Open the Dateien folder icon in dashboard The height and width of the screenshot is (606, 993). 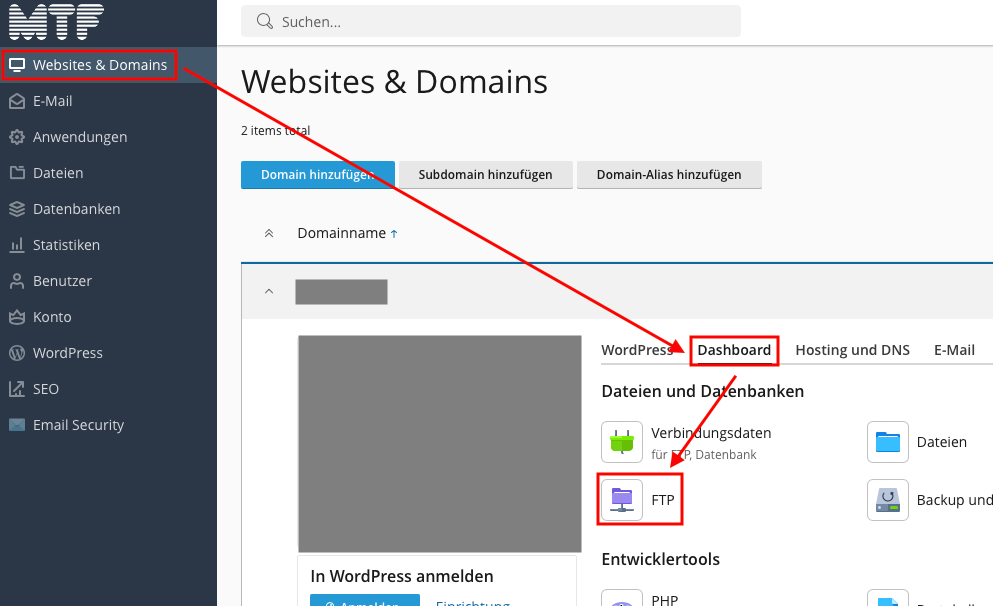click(x=887, y=442)
